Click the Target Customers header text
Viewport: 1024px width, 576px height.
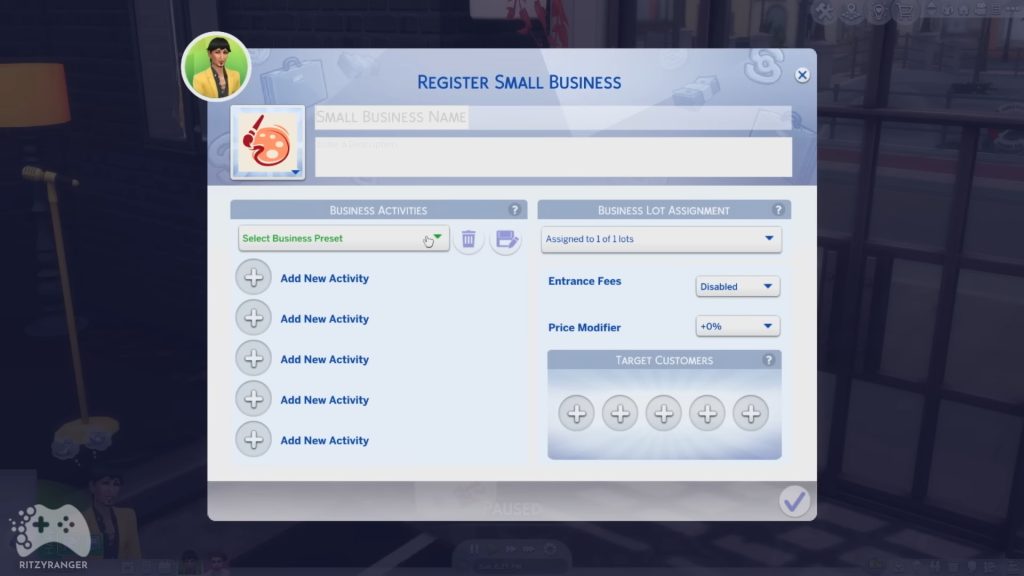[x=664, y=360]
